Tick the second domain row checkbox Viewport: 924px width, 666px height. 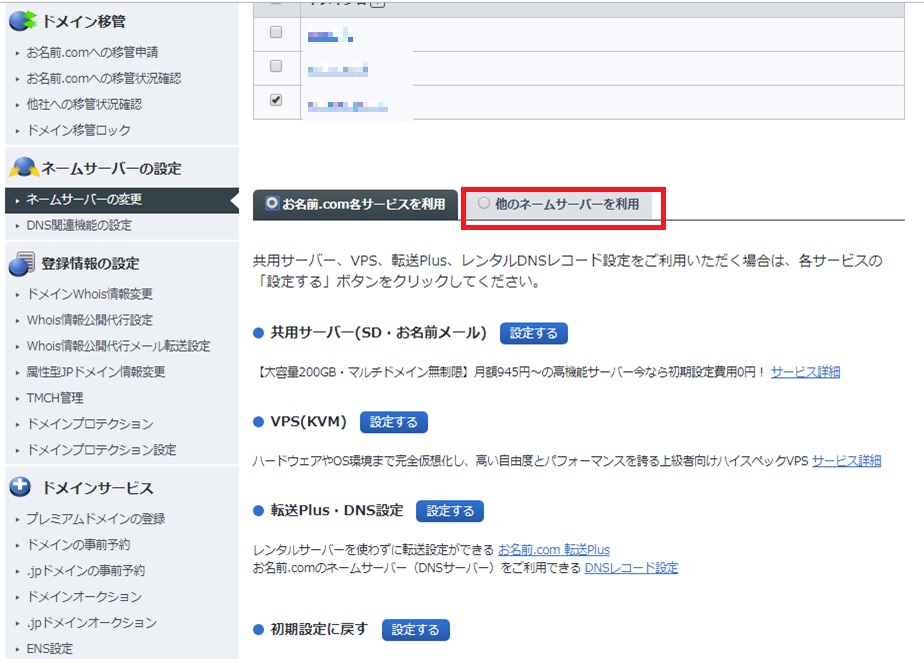pyautogui.click(x=276, y=66)
